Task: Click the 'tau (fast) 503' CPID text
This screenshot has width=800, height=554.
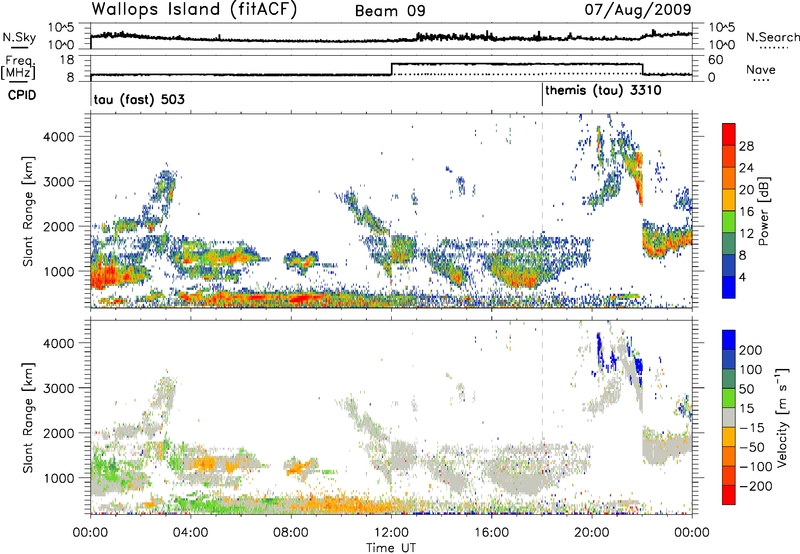Action: coord(139,99)
